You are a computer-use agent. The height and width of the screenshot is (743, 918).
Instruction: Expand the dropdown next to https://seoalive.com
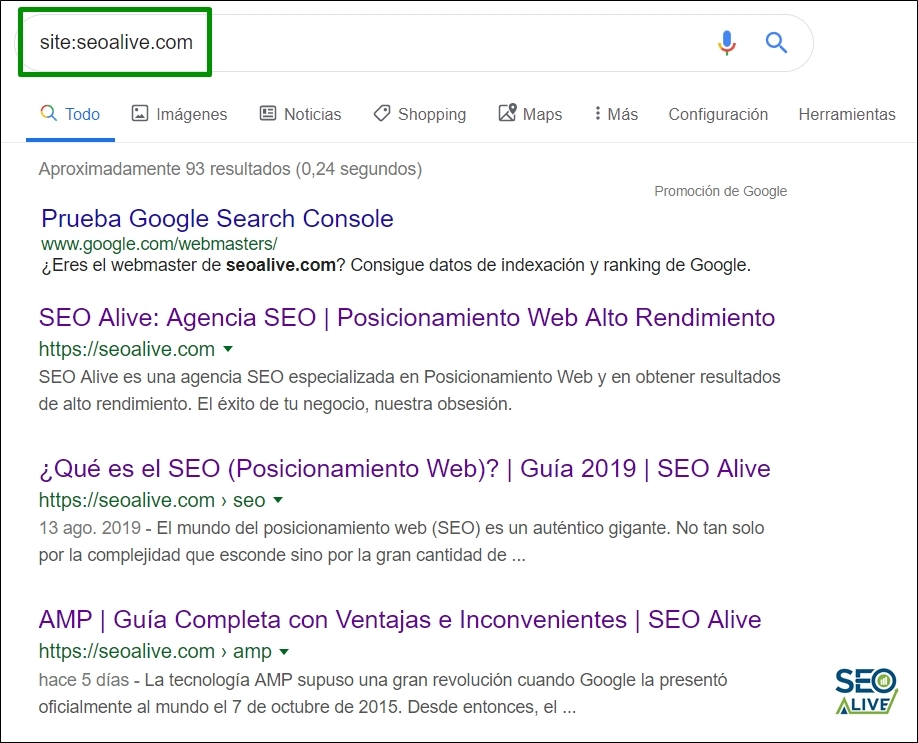[228, 350]
